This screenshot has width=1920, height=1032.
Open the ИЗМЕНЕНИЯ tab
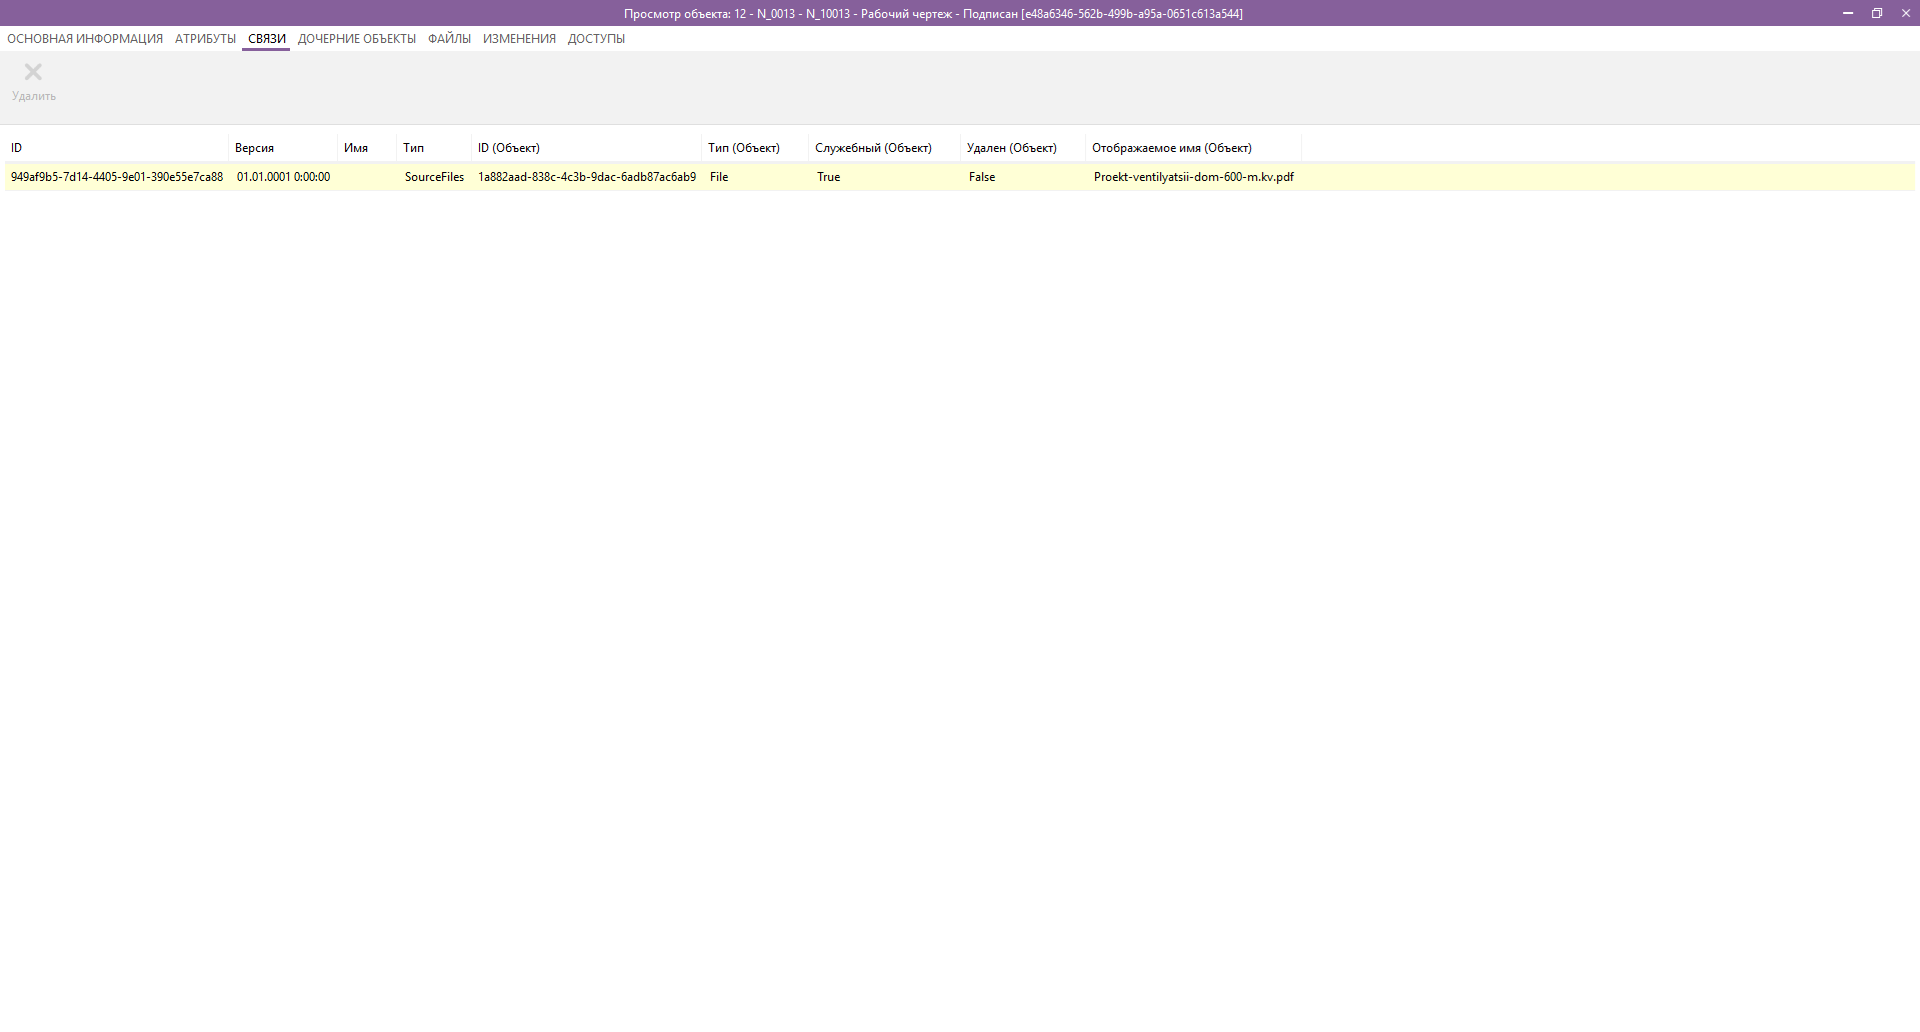(518, 38)
